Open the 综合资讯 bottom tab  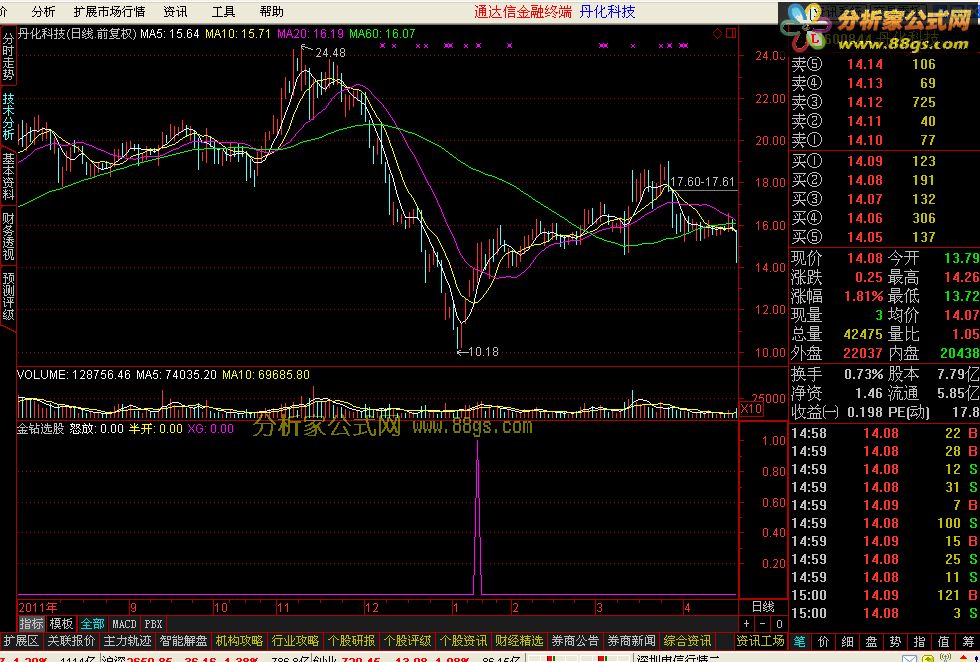688,641
